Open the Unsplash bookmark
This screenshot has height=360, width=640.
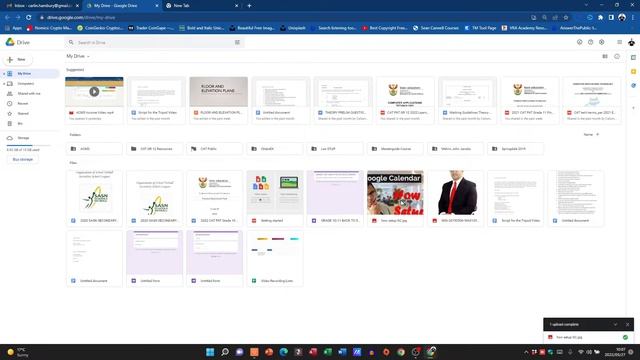[x=293, y=28]
